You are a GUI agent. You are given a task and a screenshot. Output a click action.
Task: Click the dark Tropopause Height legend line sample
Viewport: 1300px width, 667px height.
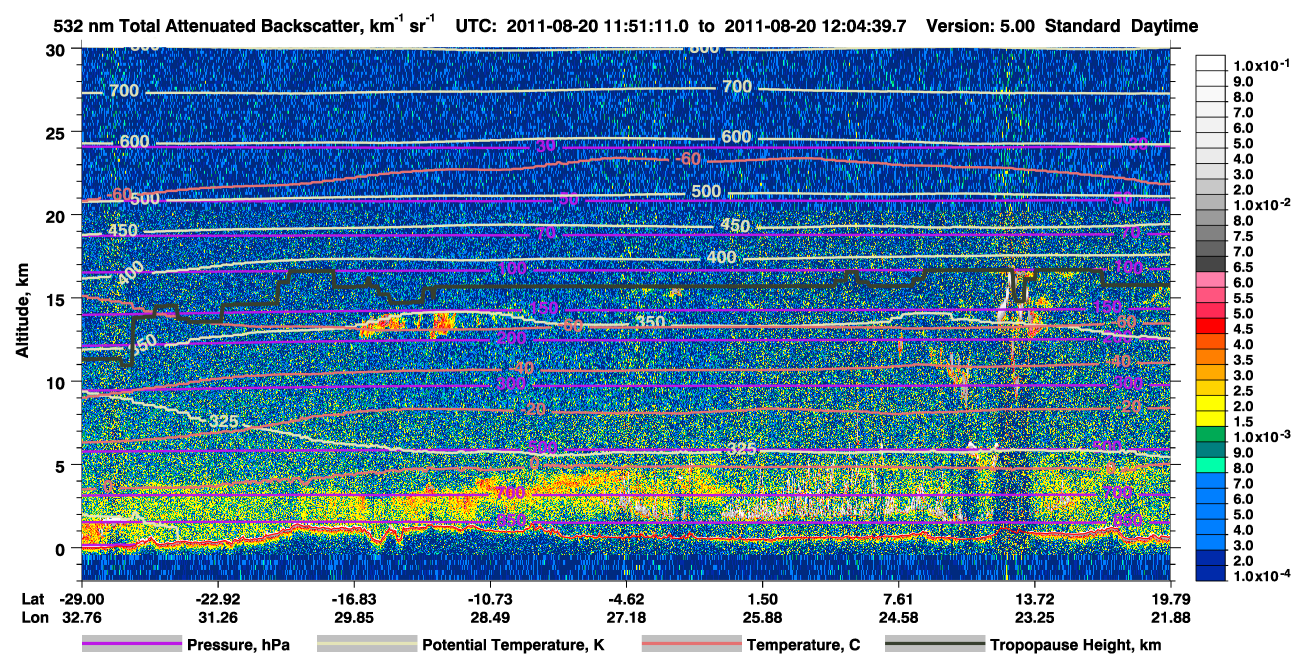point(934,644)
